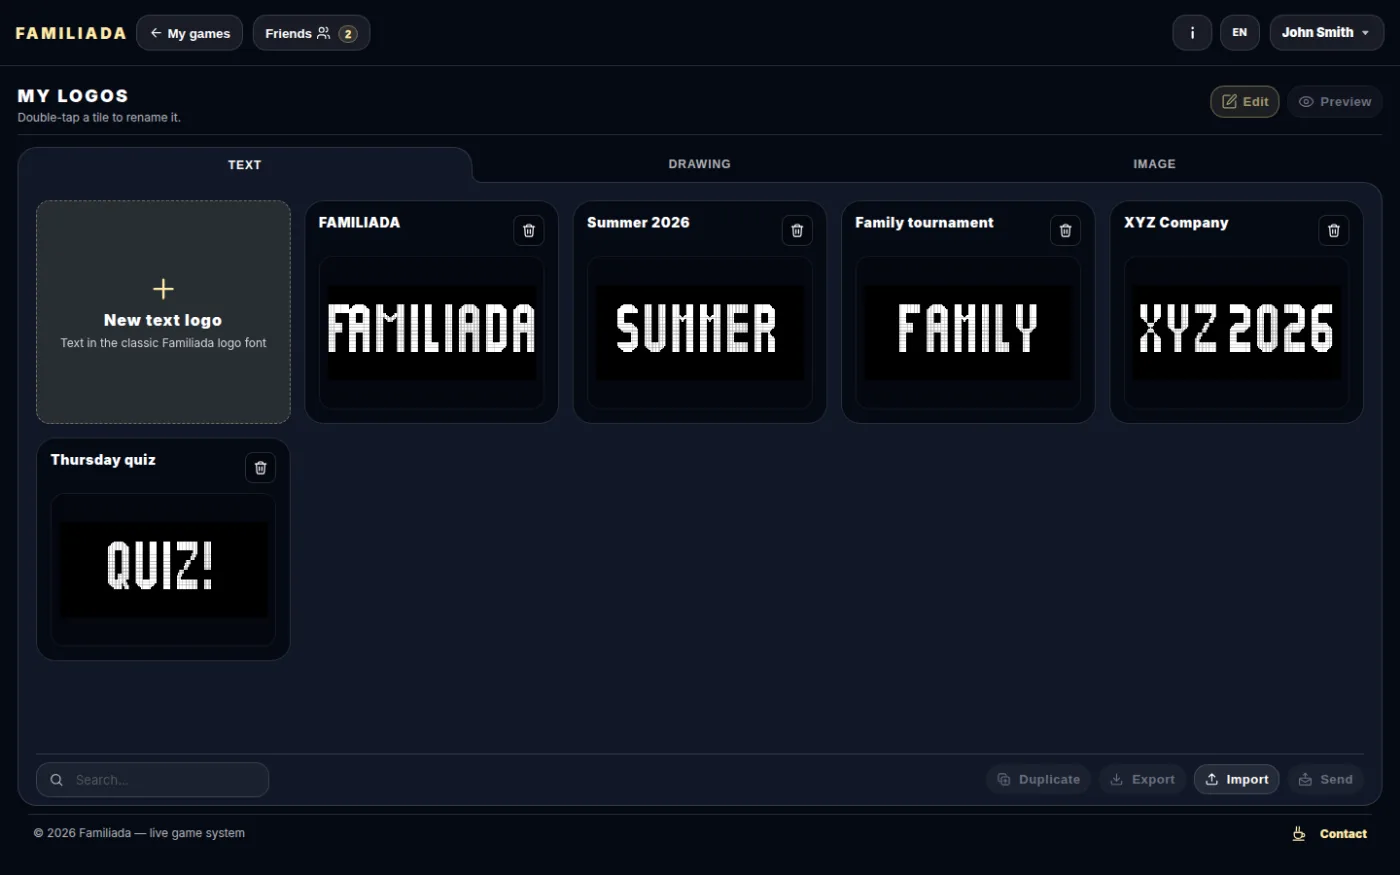Click the Duplicate button
Image resolution: width=1400 pixels, height=875 pixels.
pyautogui.click(x=1038, y=780)
